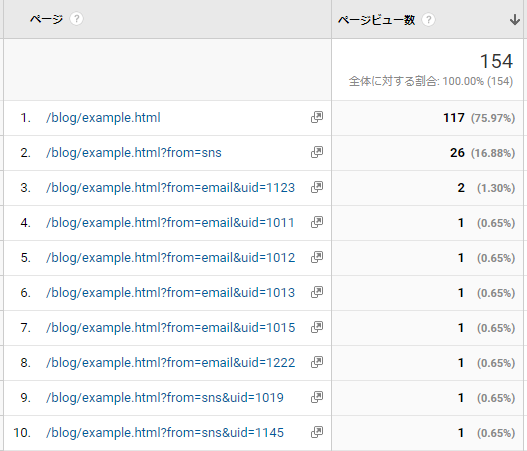
Task: Select percentage (1.30%) in row 3
Action: pyautogui.click(x=496, y=188)
